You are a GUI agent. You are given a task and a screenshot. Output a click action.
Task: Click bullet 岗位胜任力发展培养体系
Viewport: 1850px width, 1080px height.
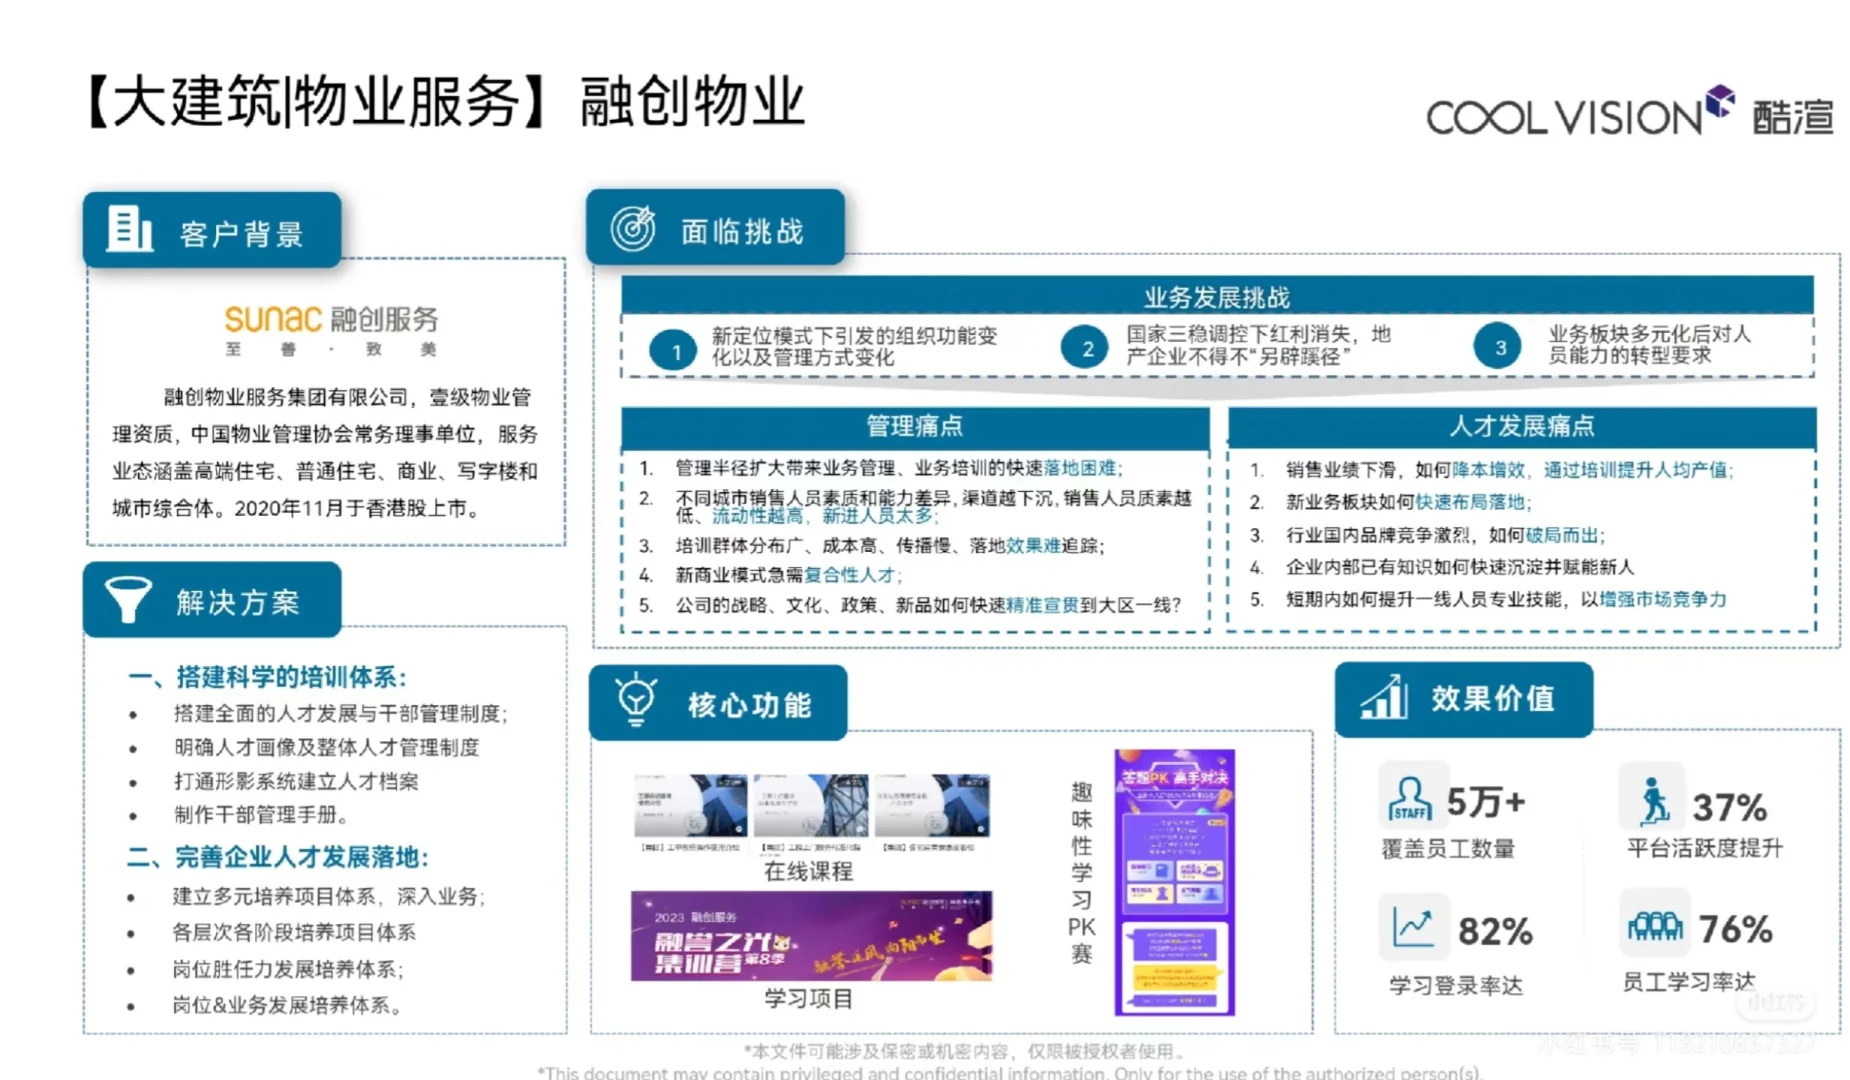(x=288, y=969)
